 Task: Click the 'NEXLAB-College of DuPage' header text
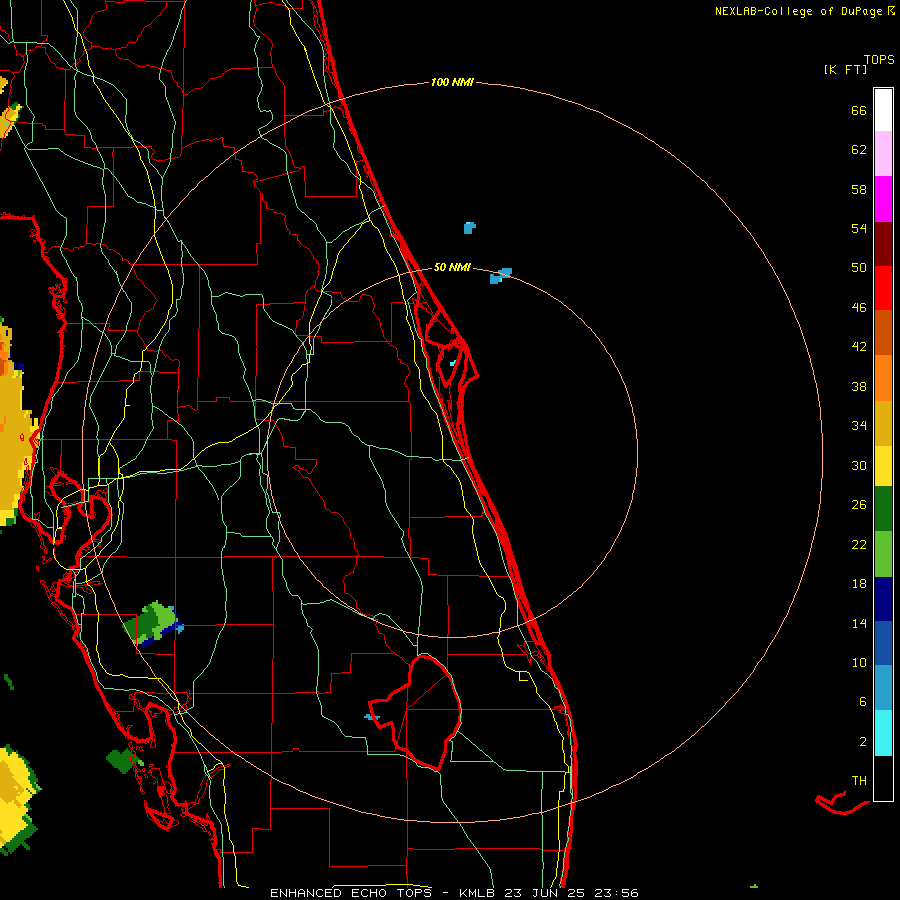point(800,11)
